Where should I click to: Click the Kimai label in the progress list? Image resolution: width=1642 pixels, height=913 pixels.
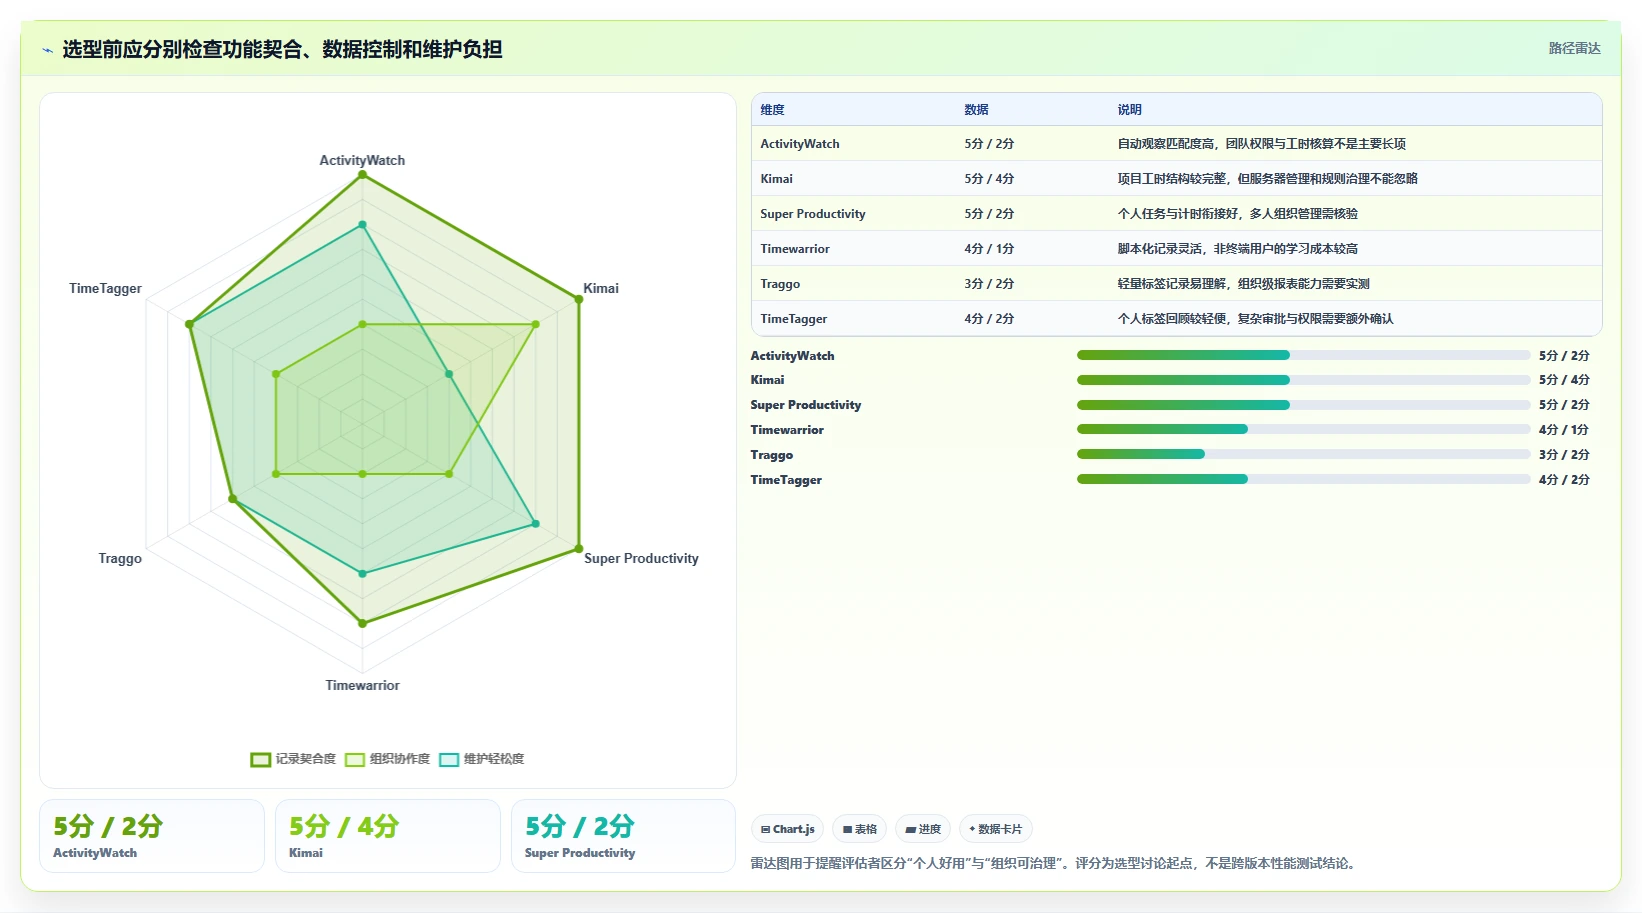767,380
